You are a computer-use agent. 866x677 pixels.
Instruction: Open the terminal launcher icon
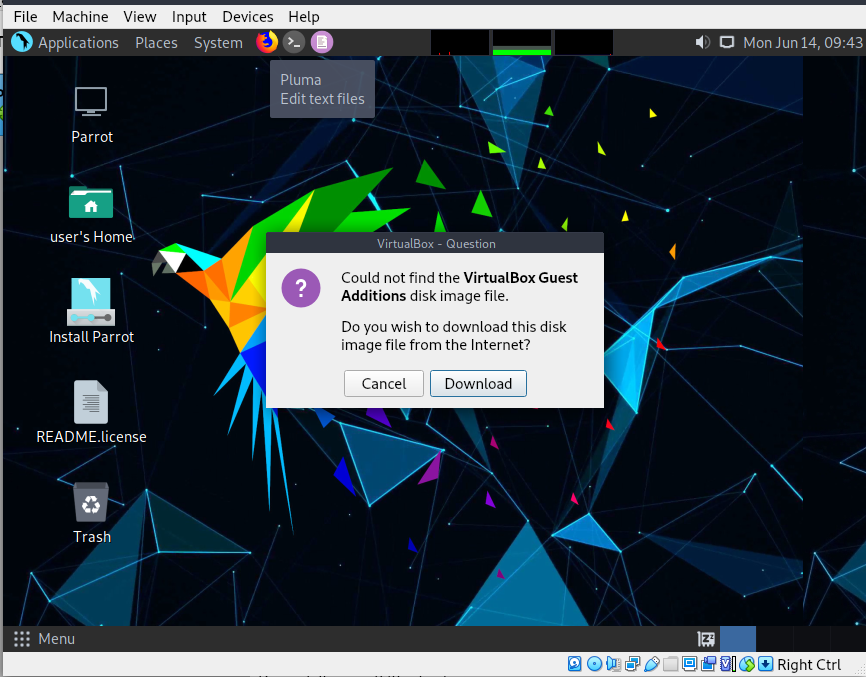[293, 42]
